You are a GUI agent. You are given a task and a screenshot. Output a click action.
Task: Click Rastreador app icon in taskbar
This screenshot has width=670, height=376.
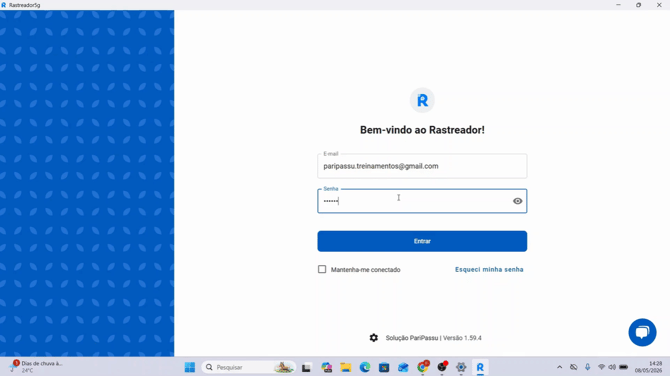[480, 367]
